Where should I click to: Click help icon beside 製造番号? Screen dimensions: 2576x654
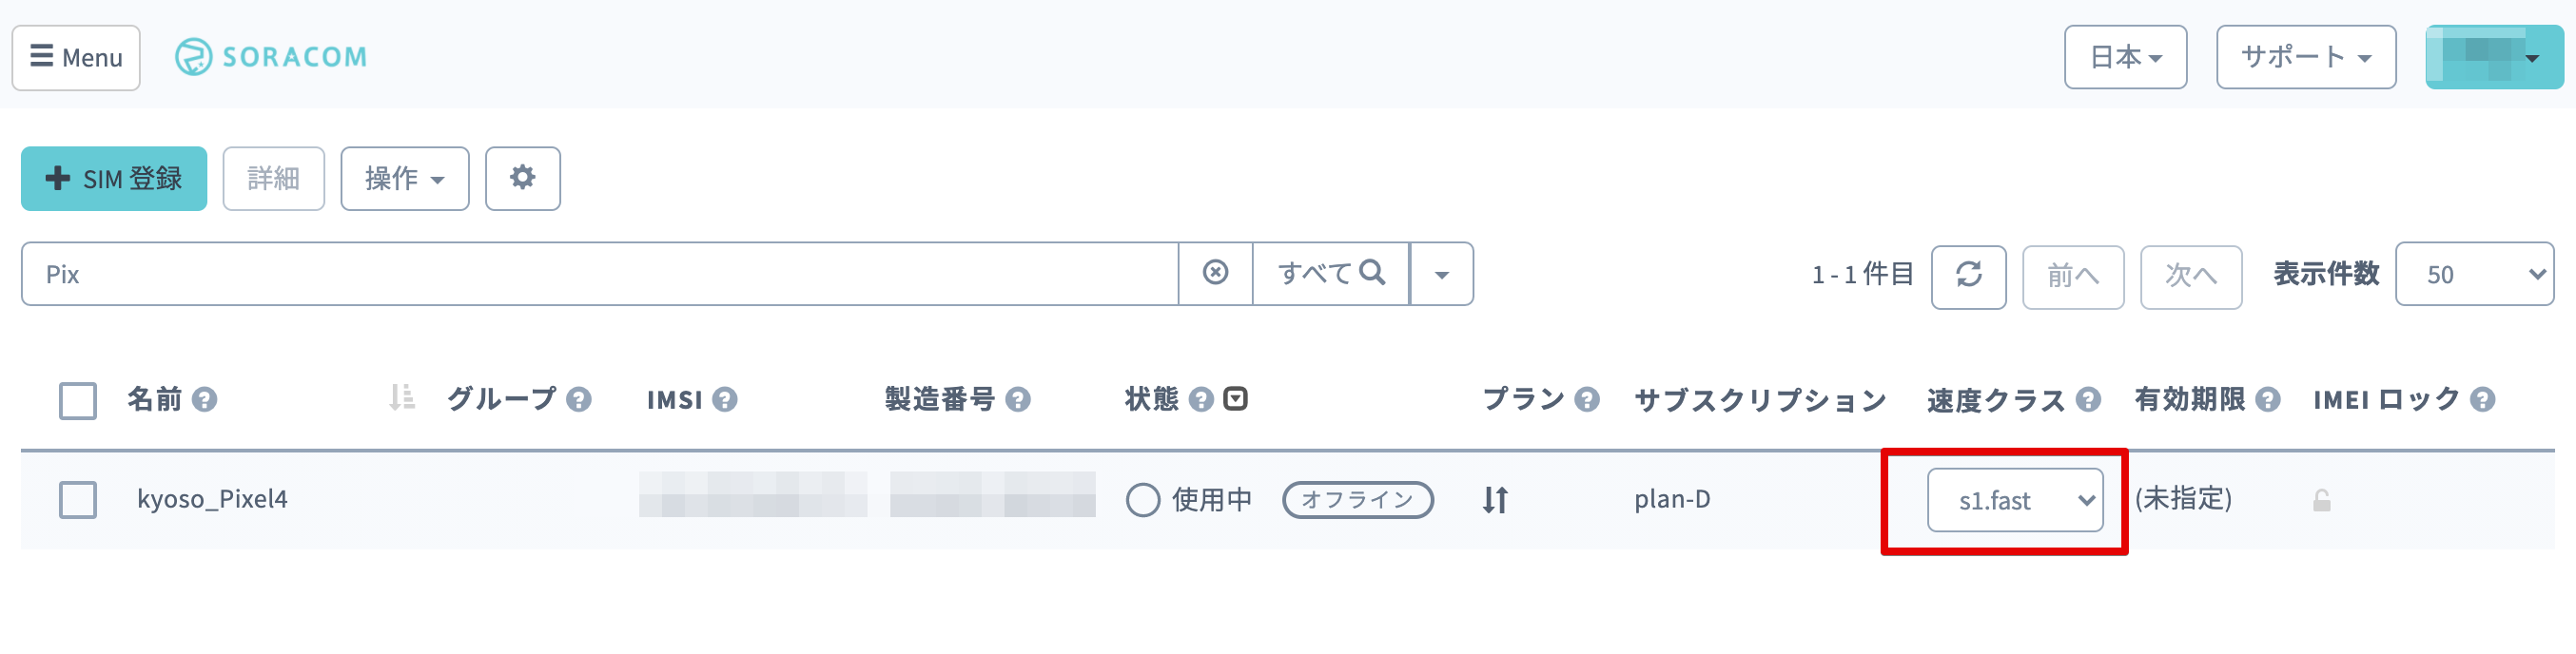coord(1017,400)
